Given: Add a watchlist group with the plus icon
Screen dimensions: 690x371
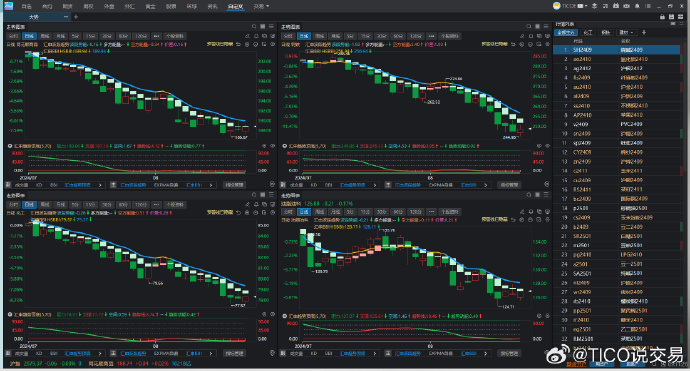Looking at the screenshot, I should click(644, 33).
